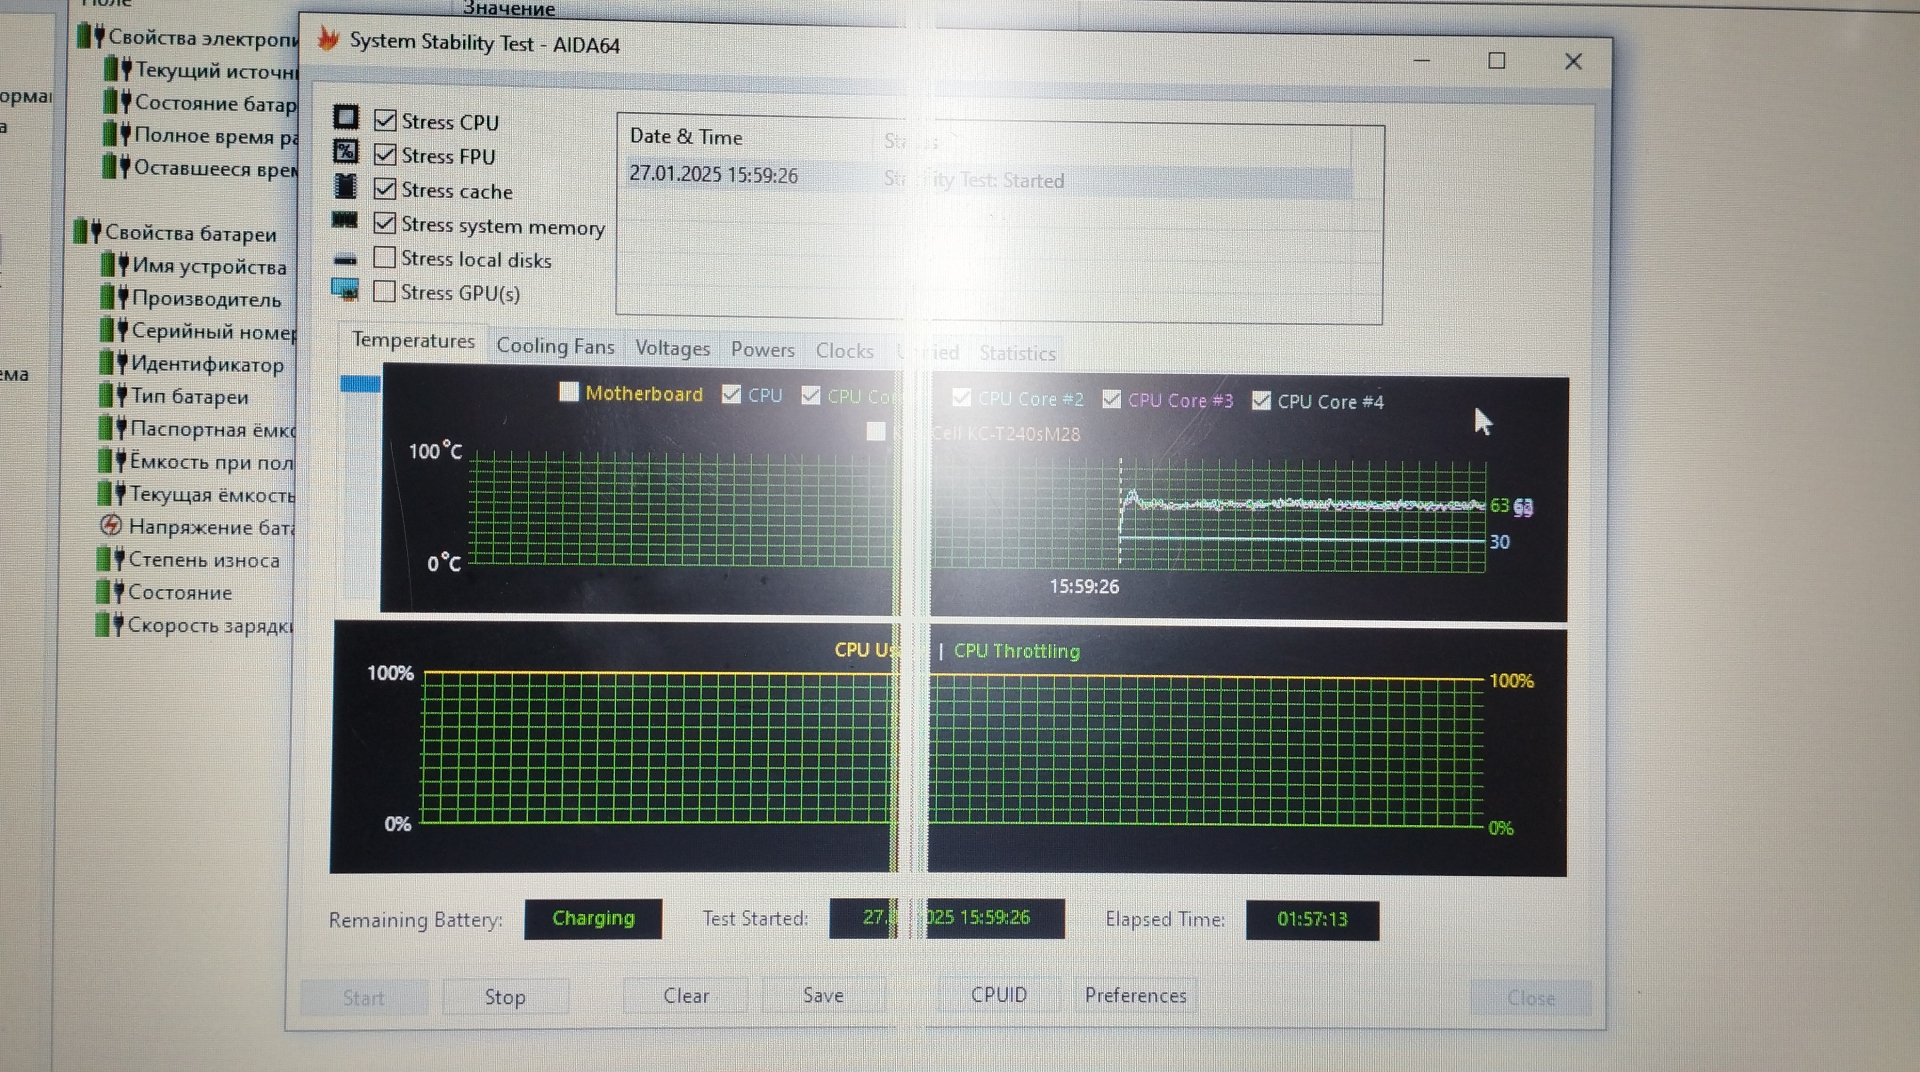The image size is (1920, 1072).
Task: Click the greyed Start button
Action: (363, 998)
